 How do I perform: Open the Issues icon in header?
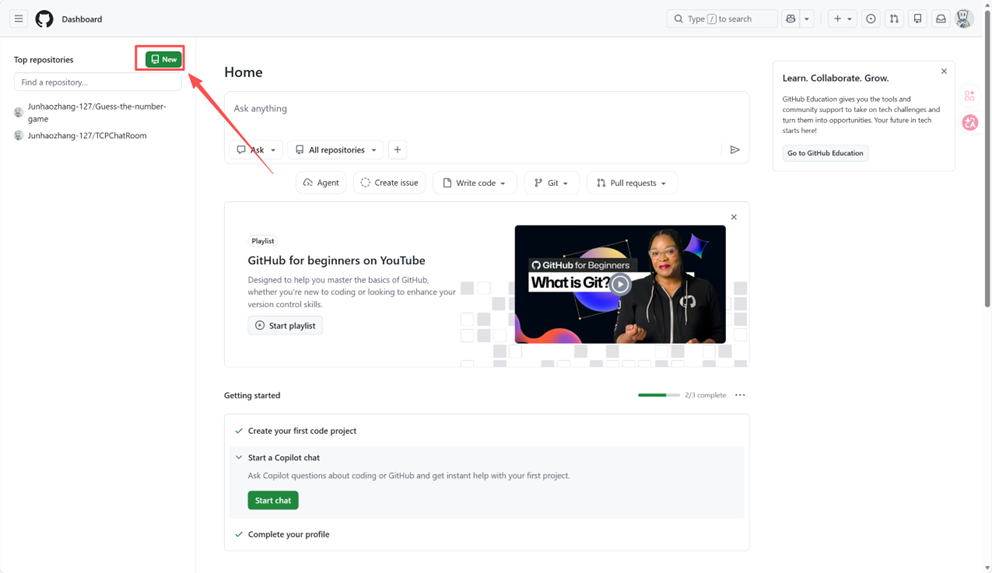click(871, 19)
